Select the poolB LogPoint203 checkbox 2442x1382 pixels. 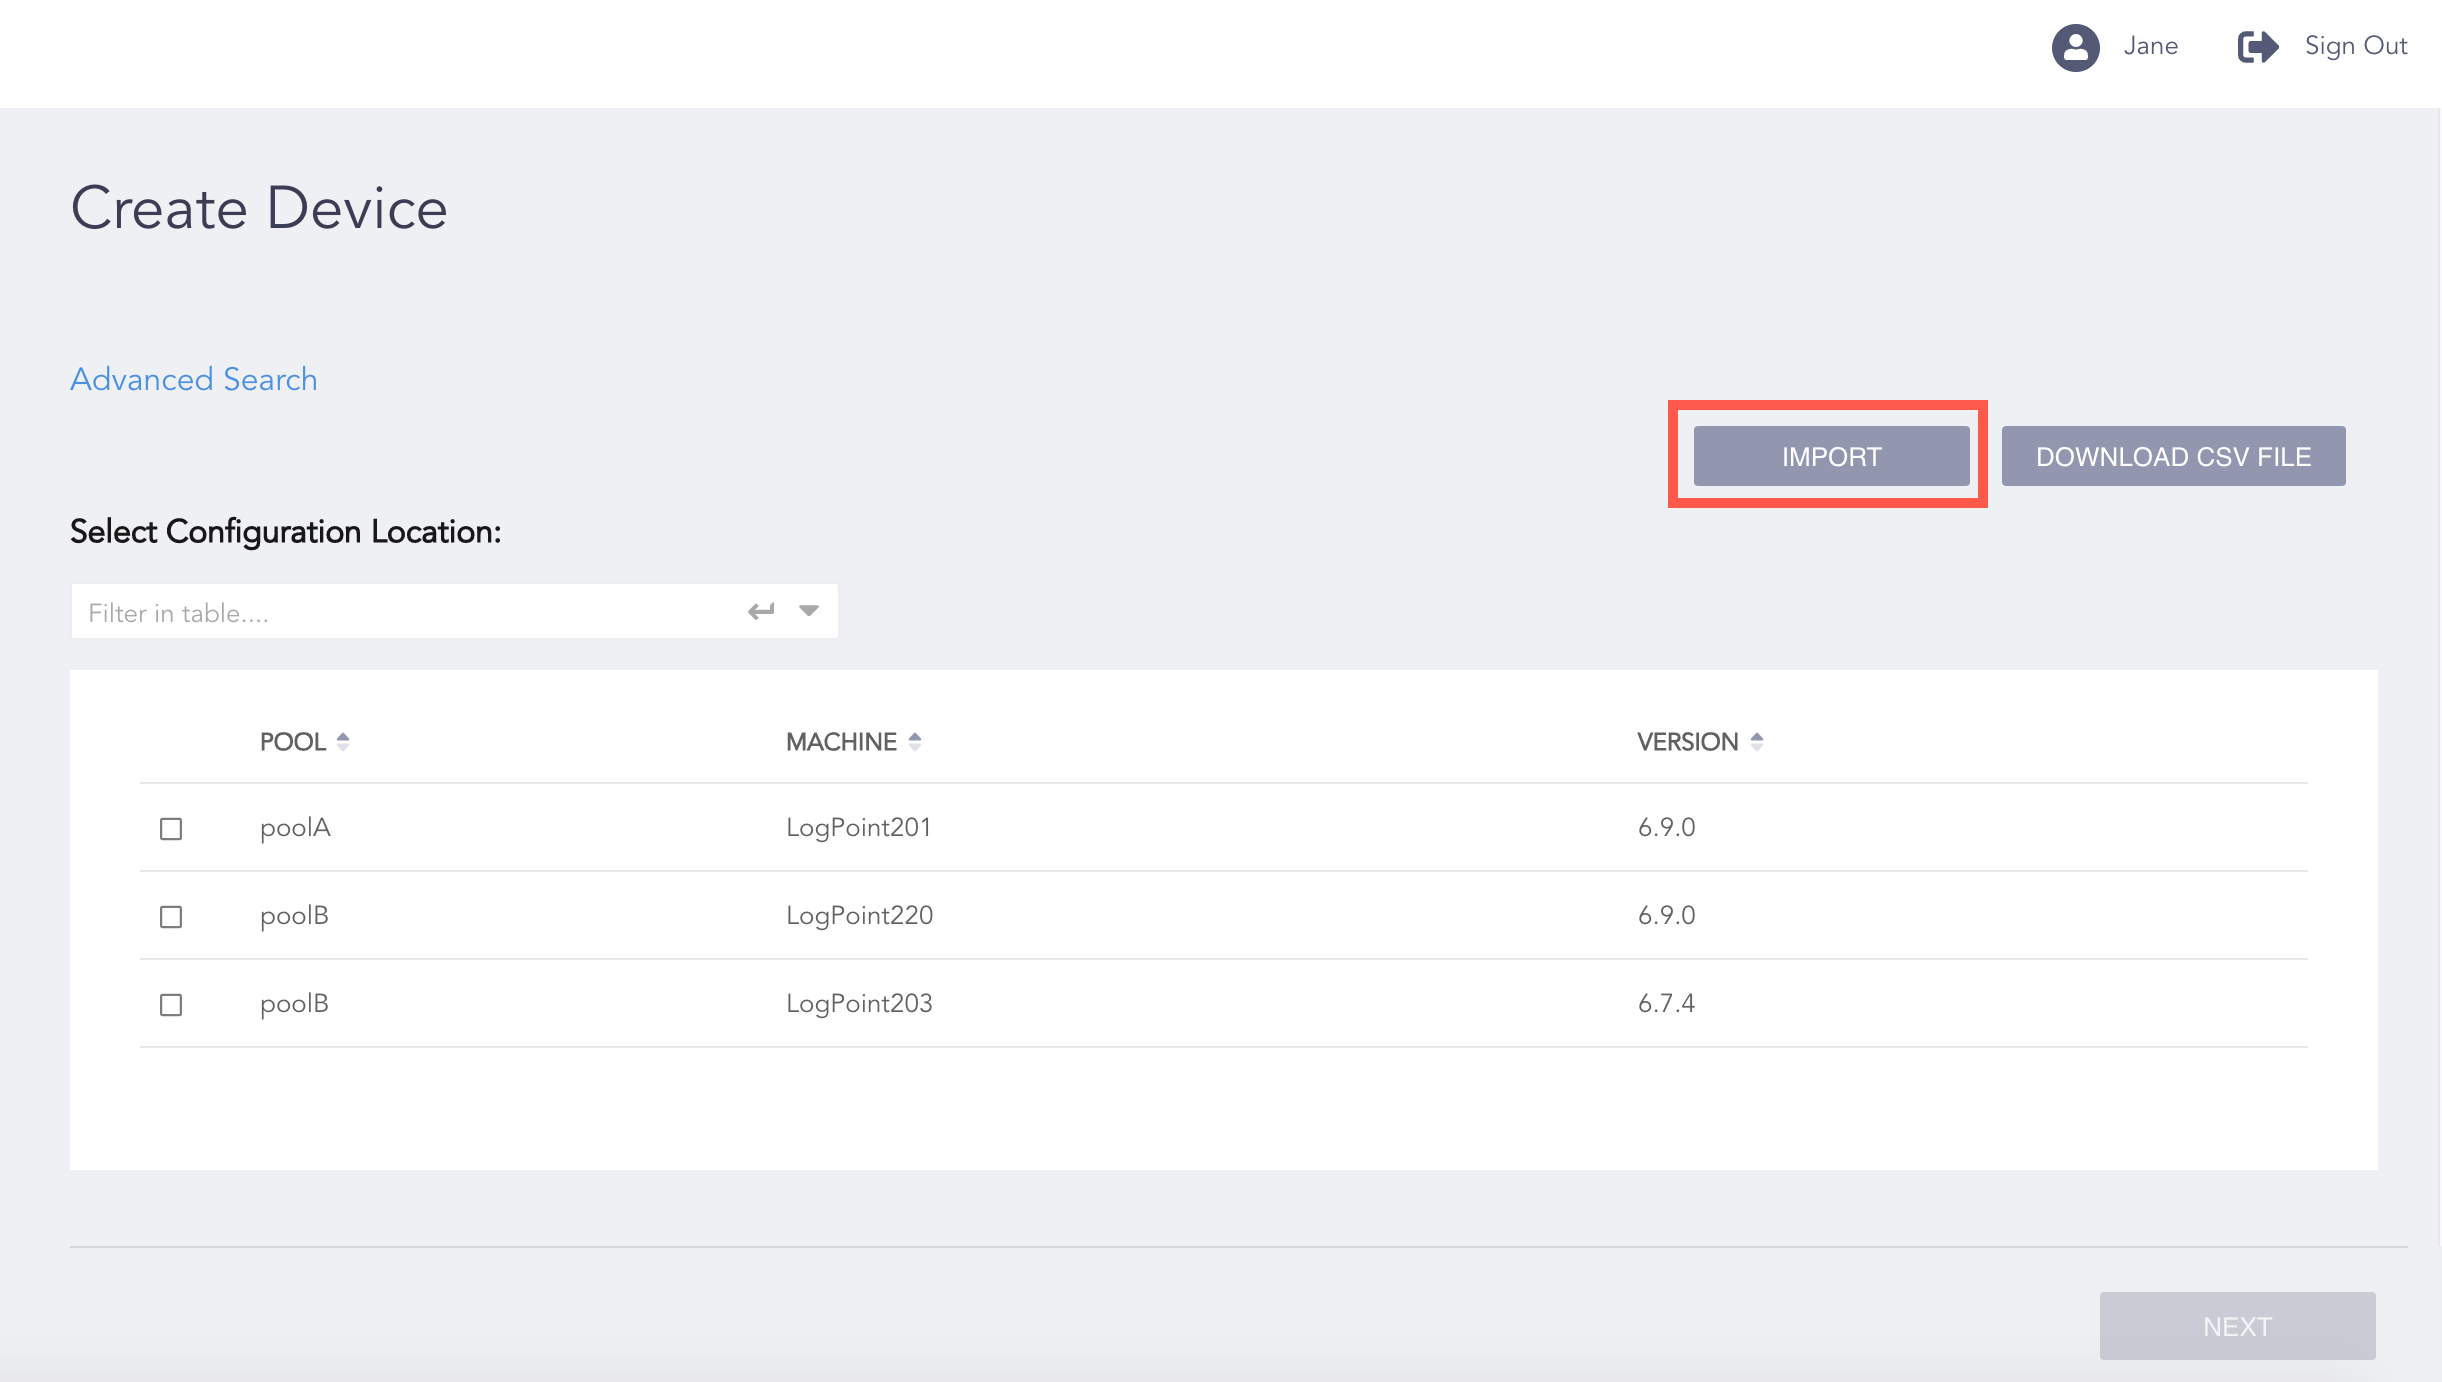click(171, 1005)
